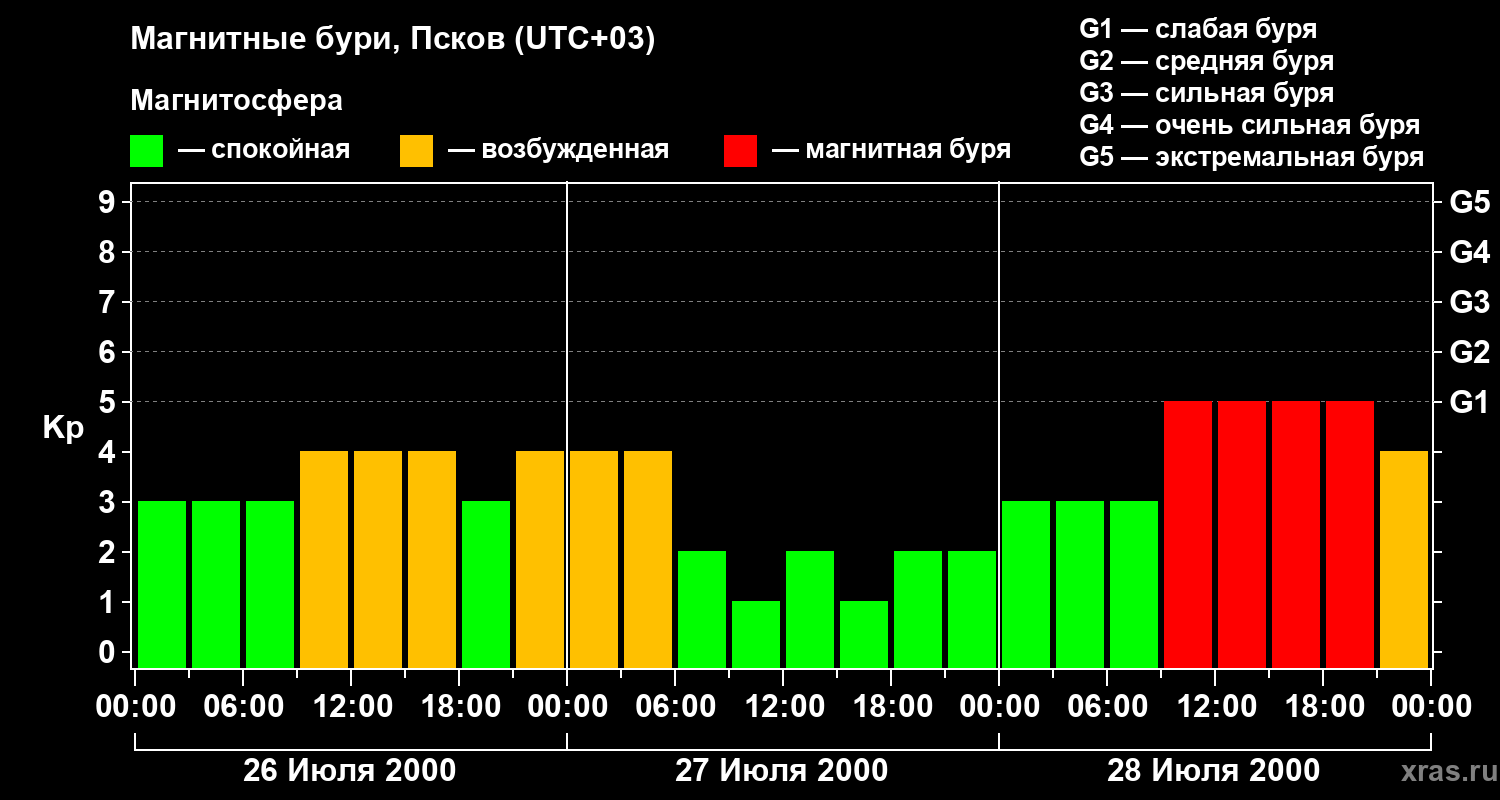Click the '5' value on Kp axis
Image resolution: width=1500 pixels, height=800 pixels.
109,402
